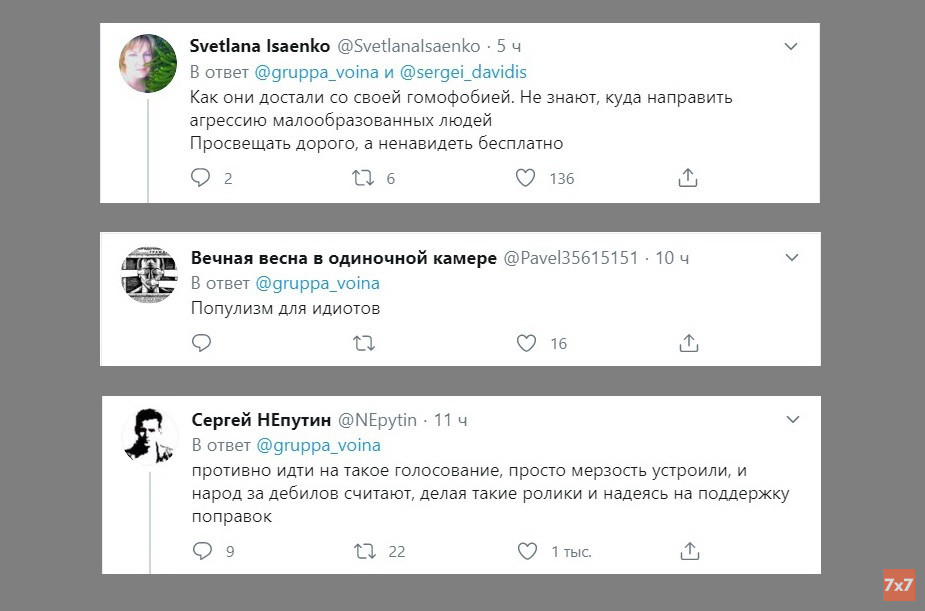The height and width of the screenshot is (611, 925).
Task: Reply to the tweet "Популизм для идиотов"
Action: pos(201,342)
